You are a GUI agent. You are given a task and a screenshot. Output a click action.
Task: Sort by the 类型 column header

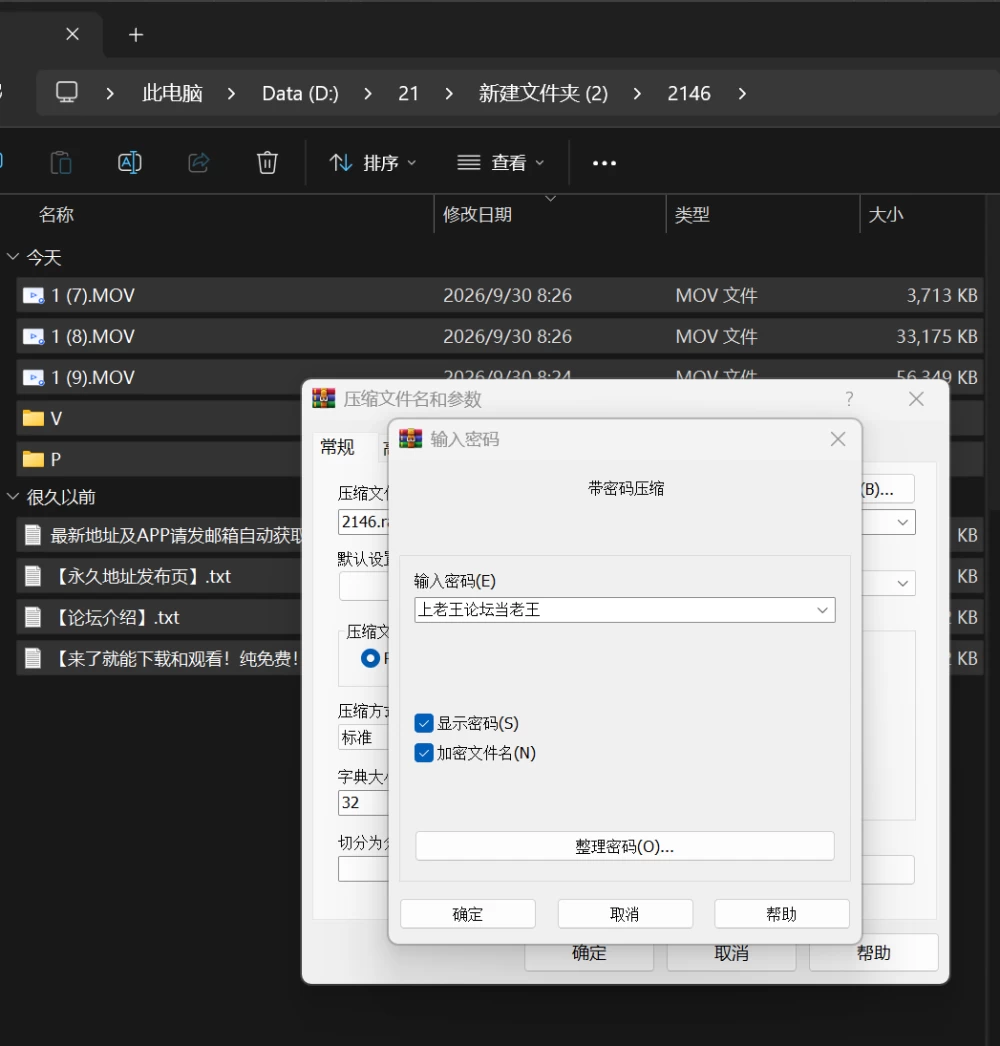point(692,215)
